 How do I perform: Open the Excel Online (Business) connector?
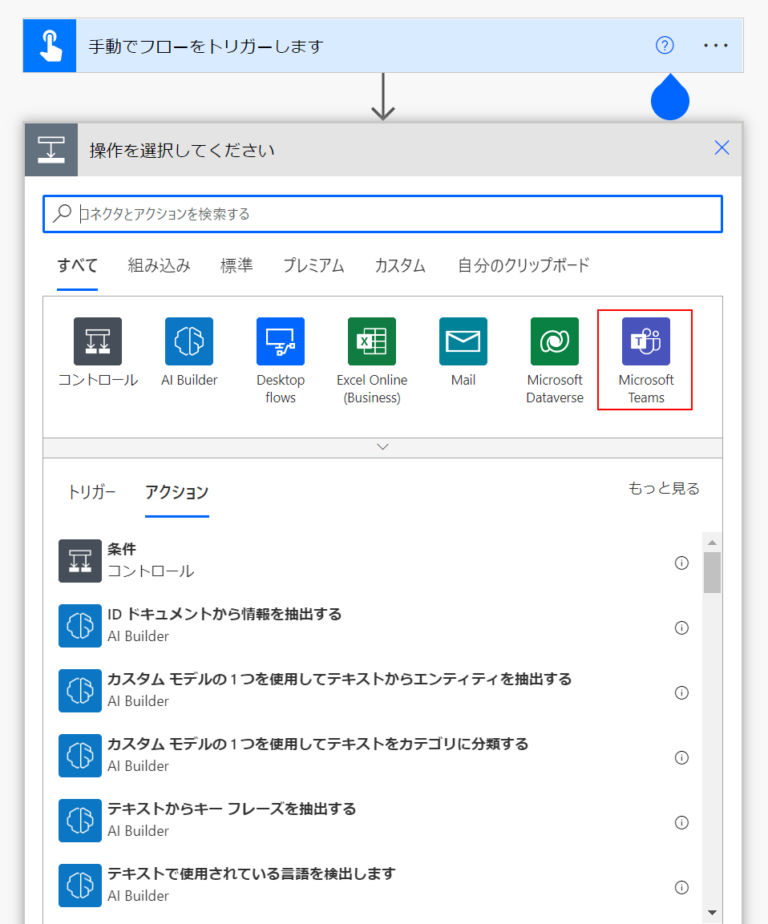pyautogui.click(x=372, y=340)
